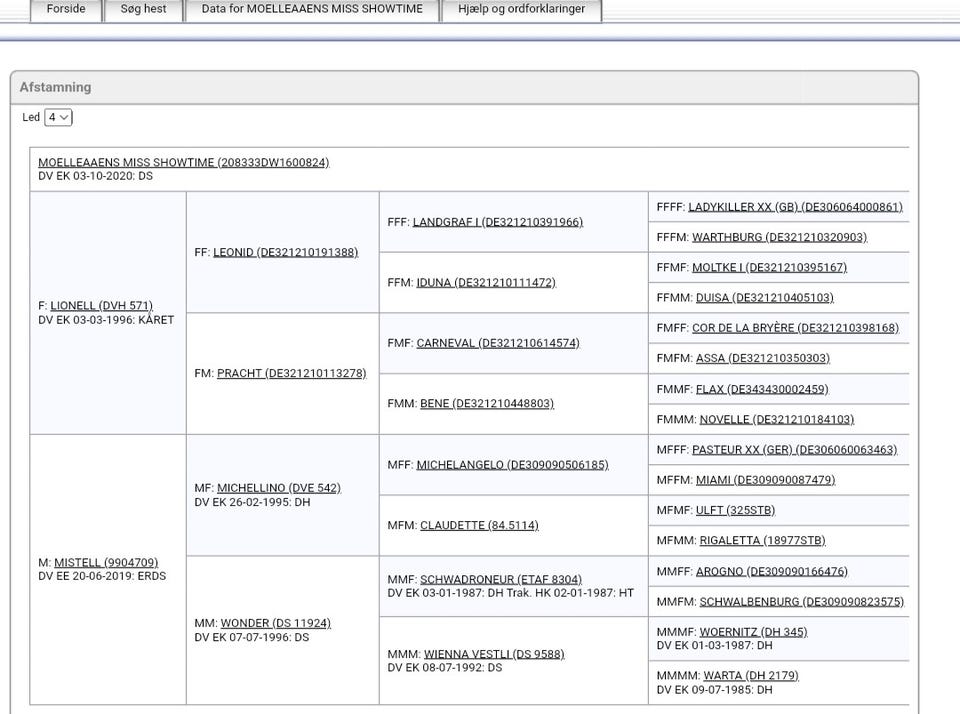Open ULFT (325STB) link
The width and height of the screenshot is (960, 714).
click(735, 510)
